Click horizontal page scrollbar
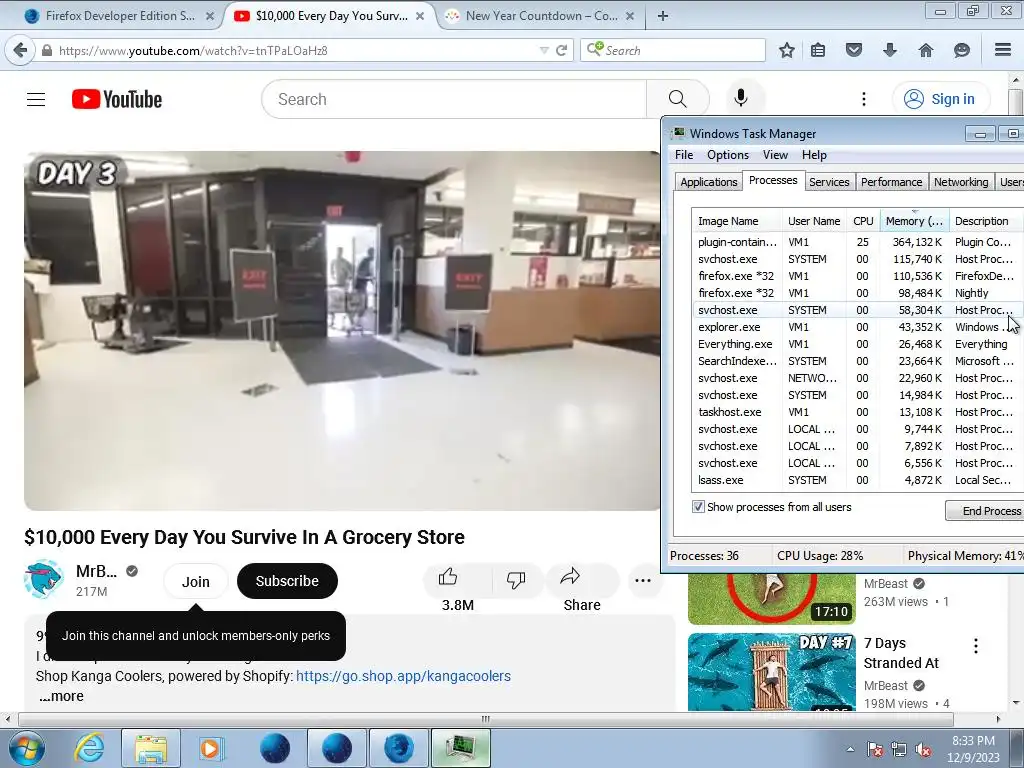1024x768 pixels. [485, 719]
